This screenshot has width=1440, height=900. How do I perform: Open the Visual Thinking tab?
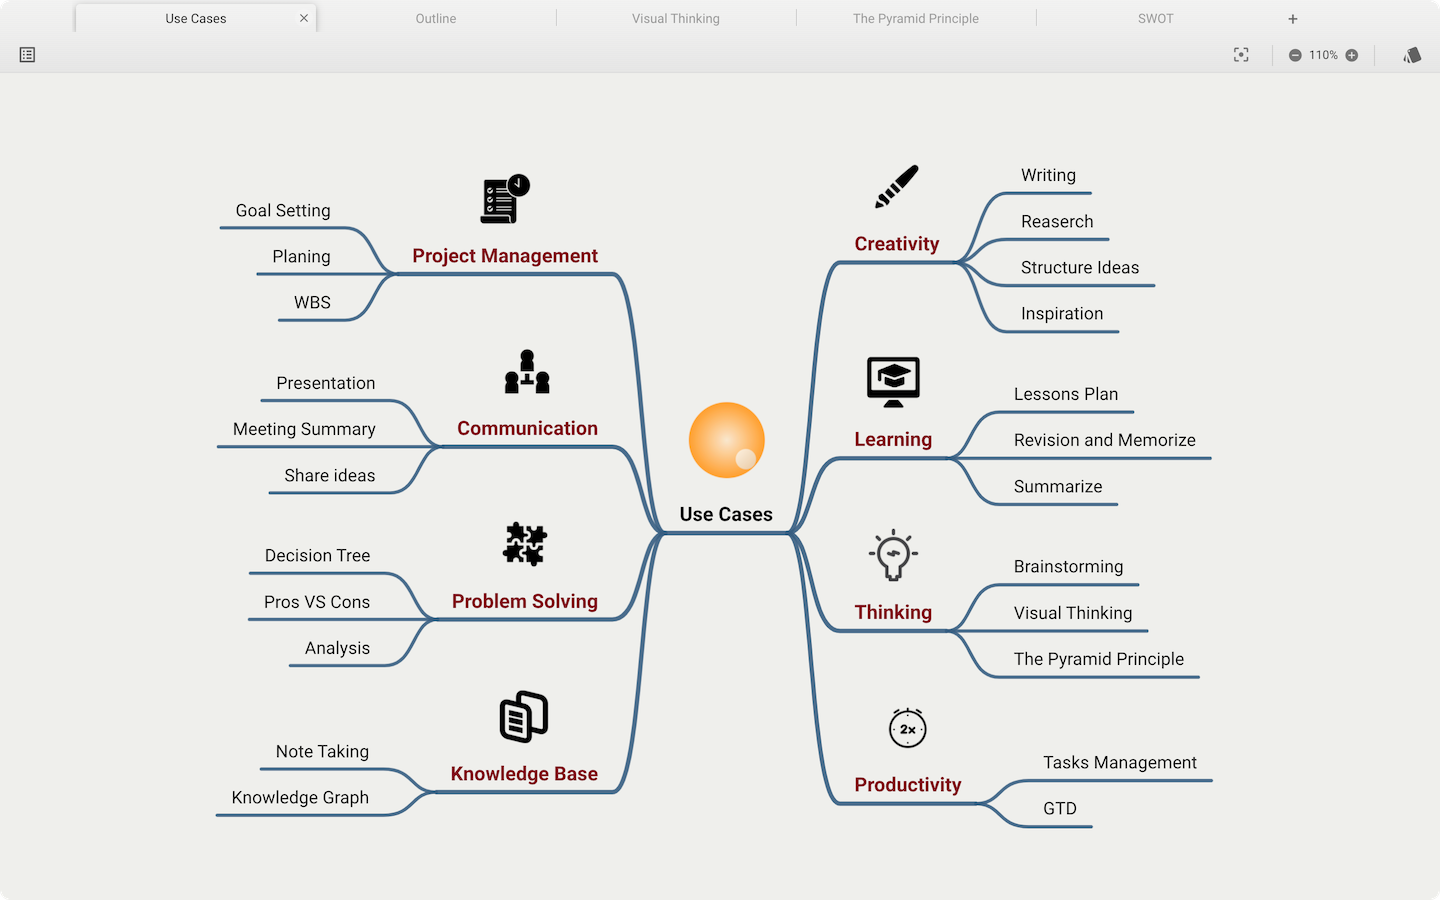point(676,19)
